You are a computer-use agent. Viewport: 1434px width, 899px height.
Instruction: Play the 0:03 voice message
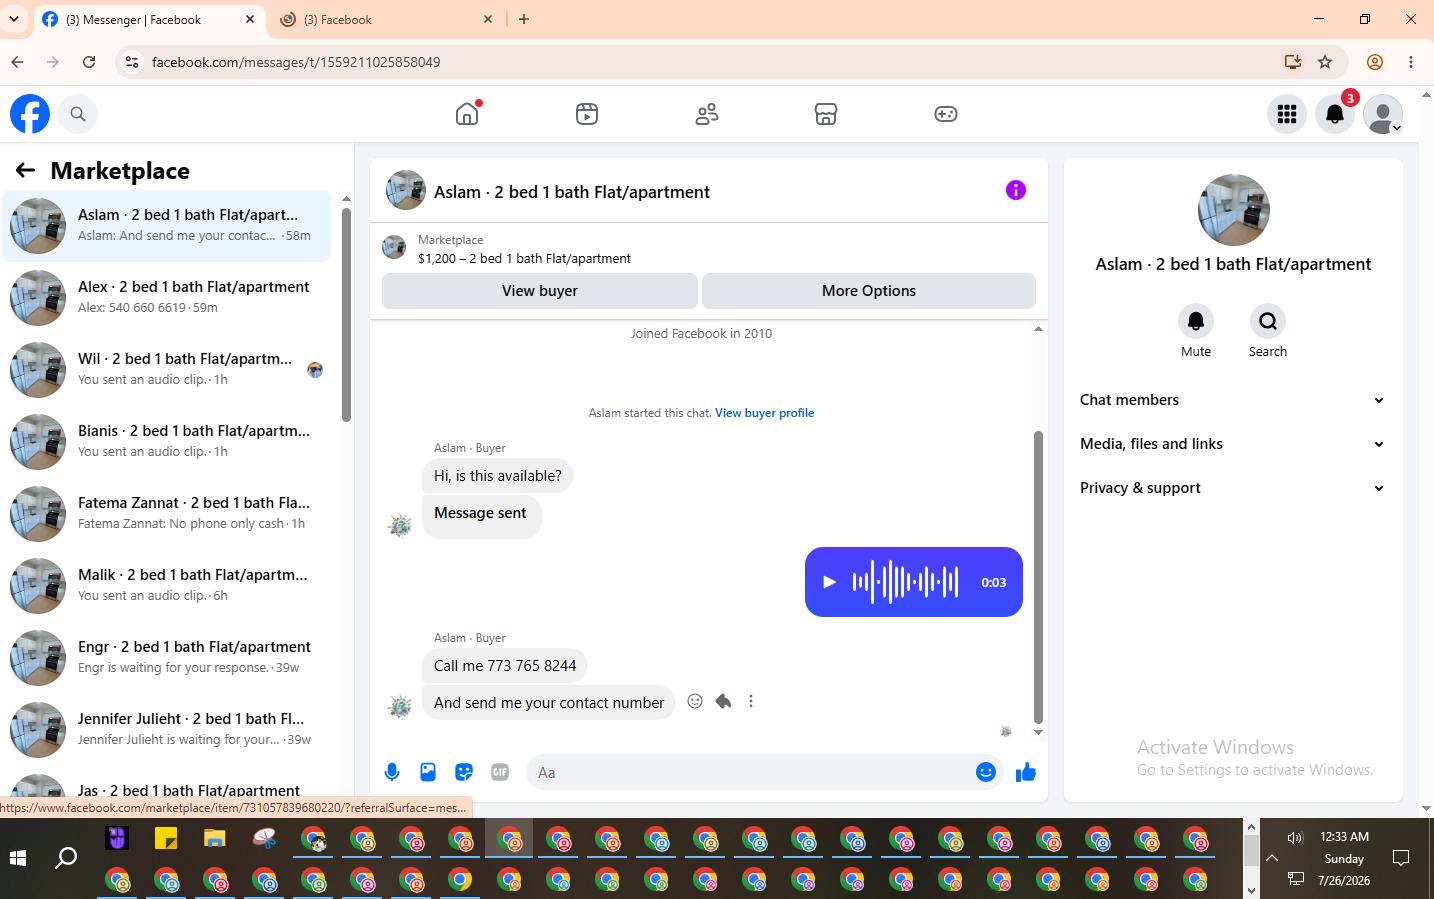(x=829, y=582)
